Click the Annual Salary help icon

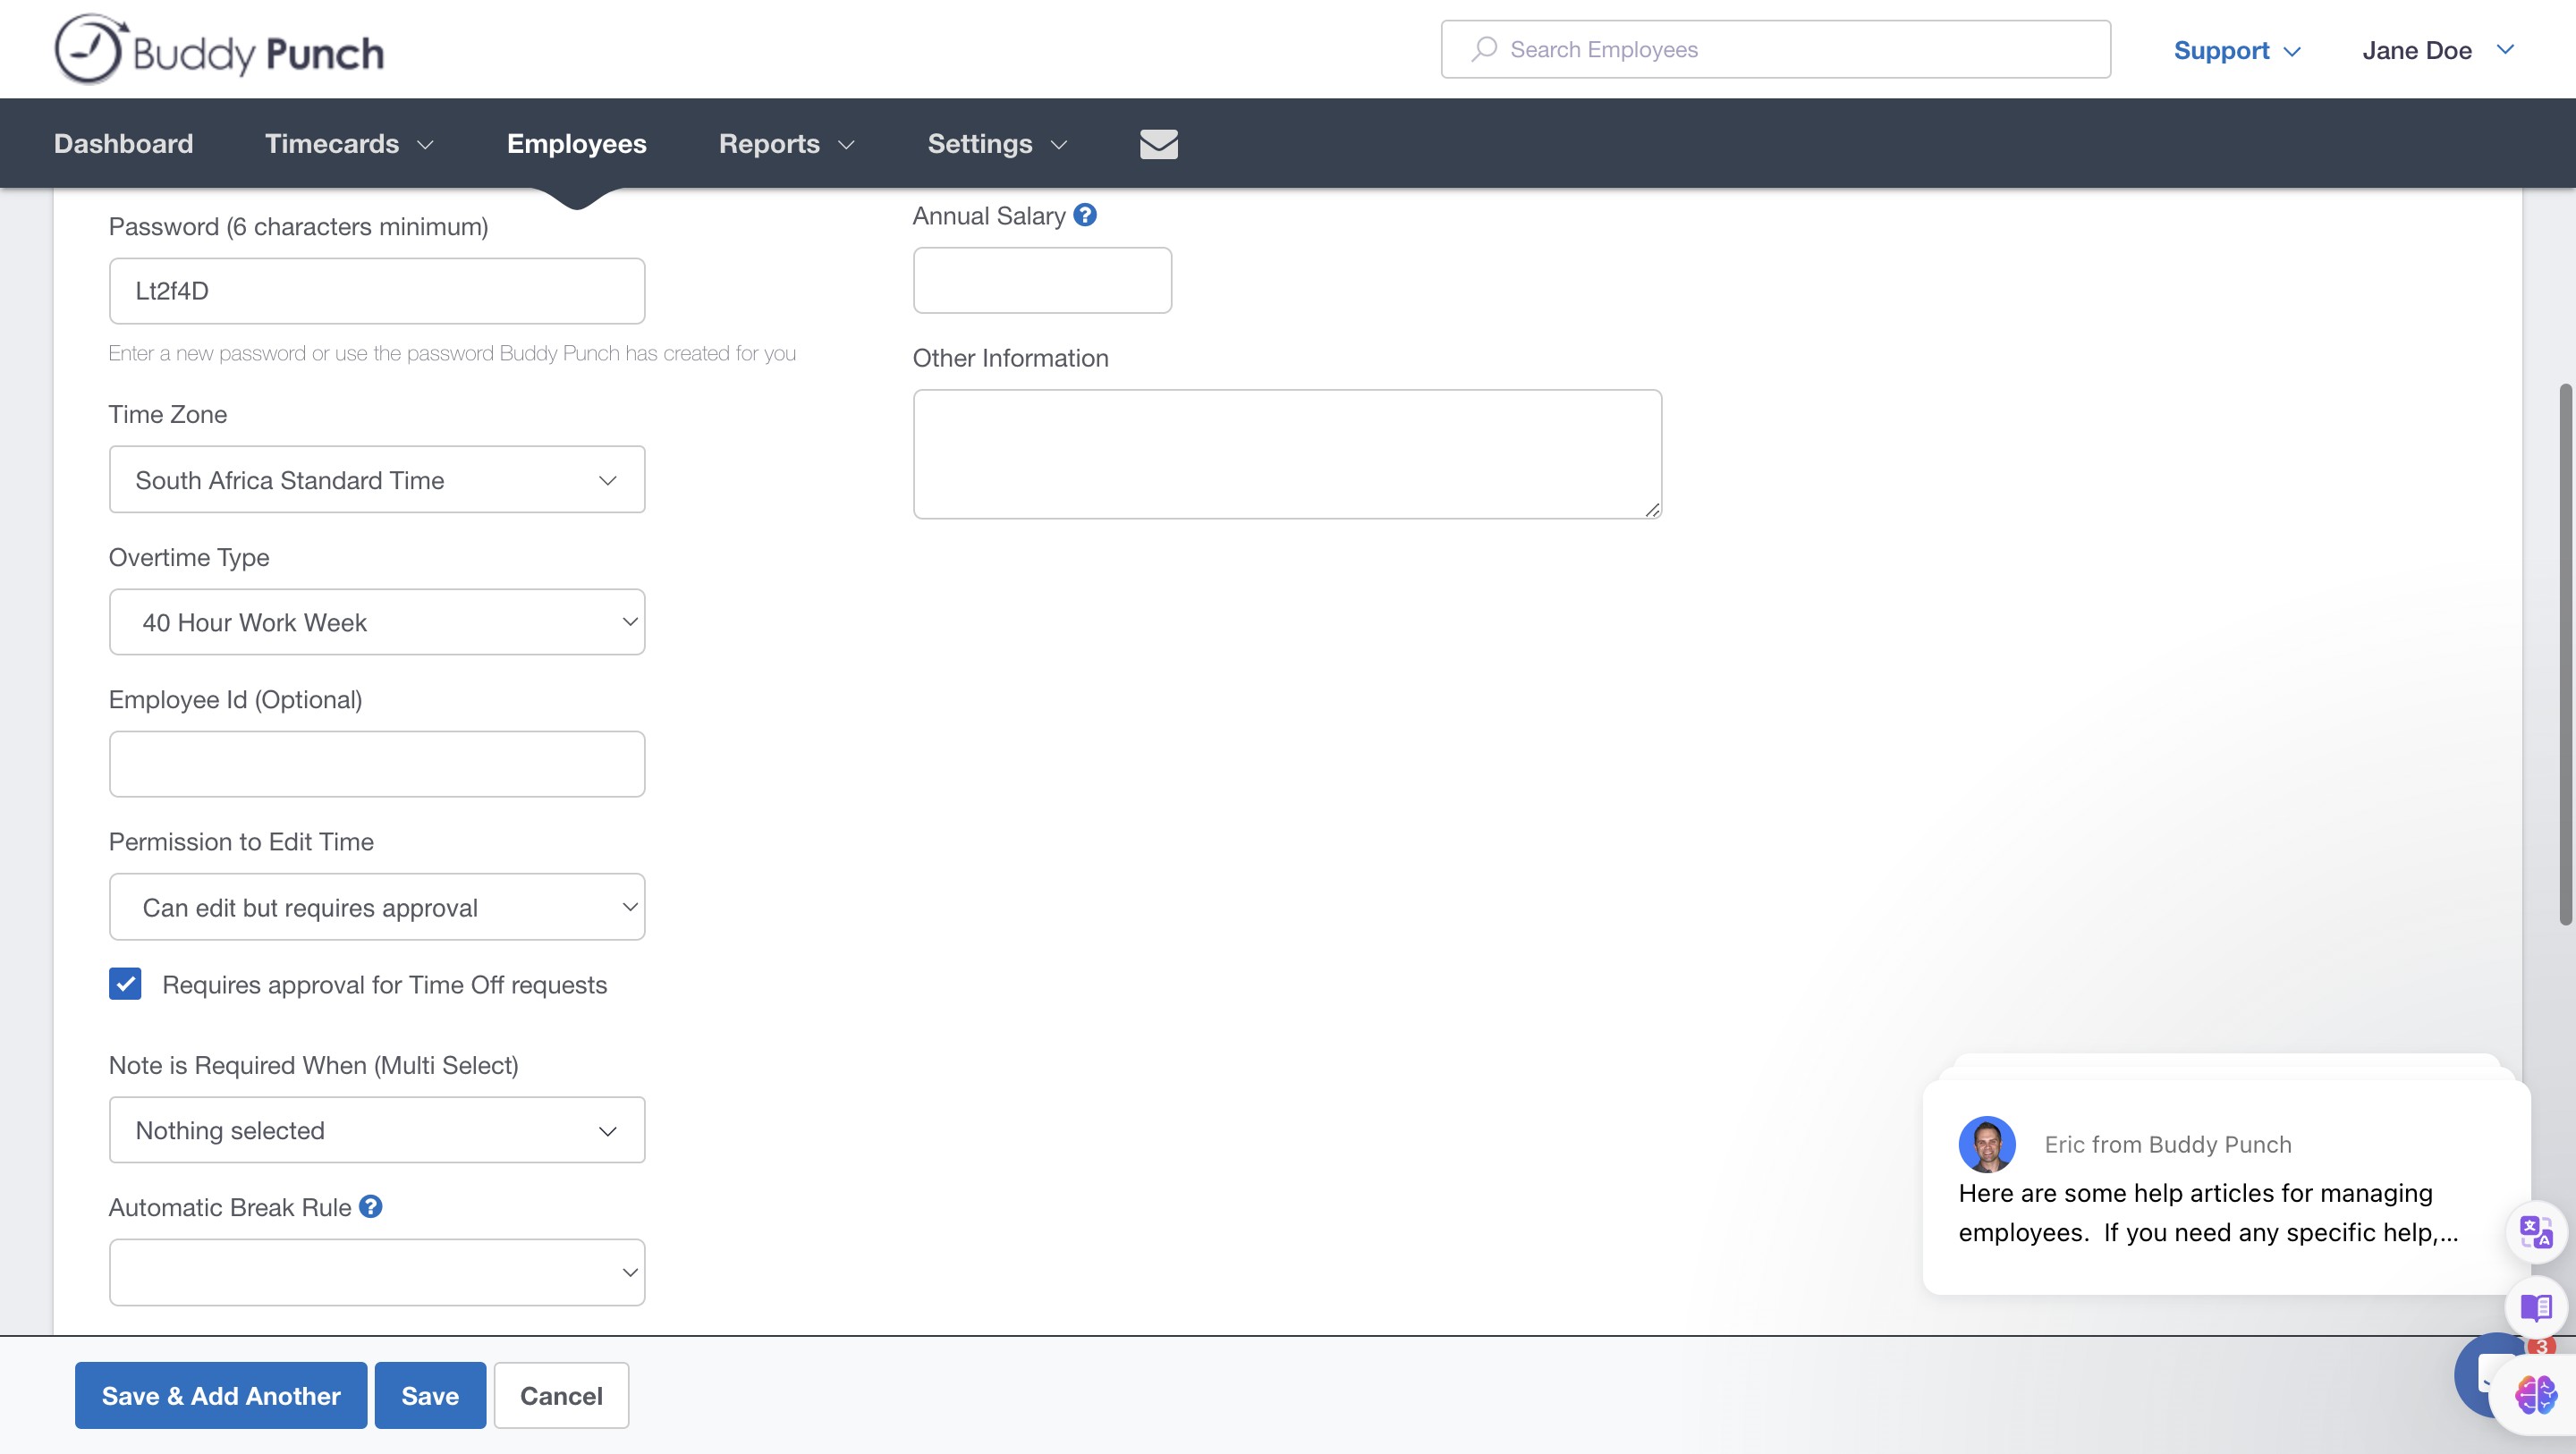point(1085,215)
